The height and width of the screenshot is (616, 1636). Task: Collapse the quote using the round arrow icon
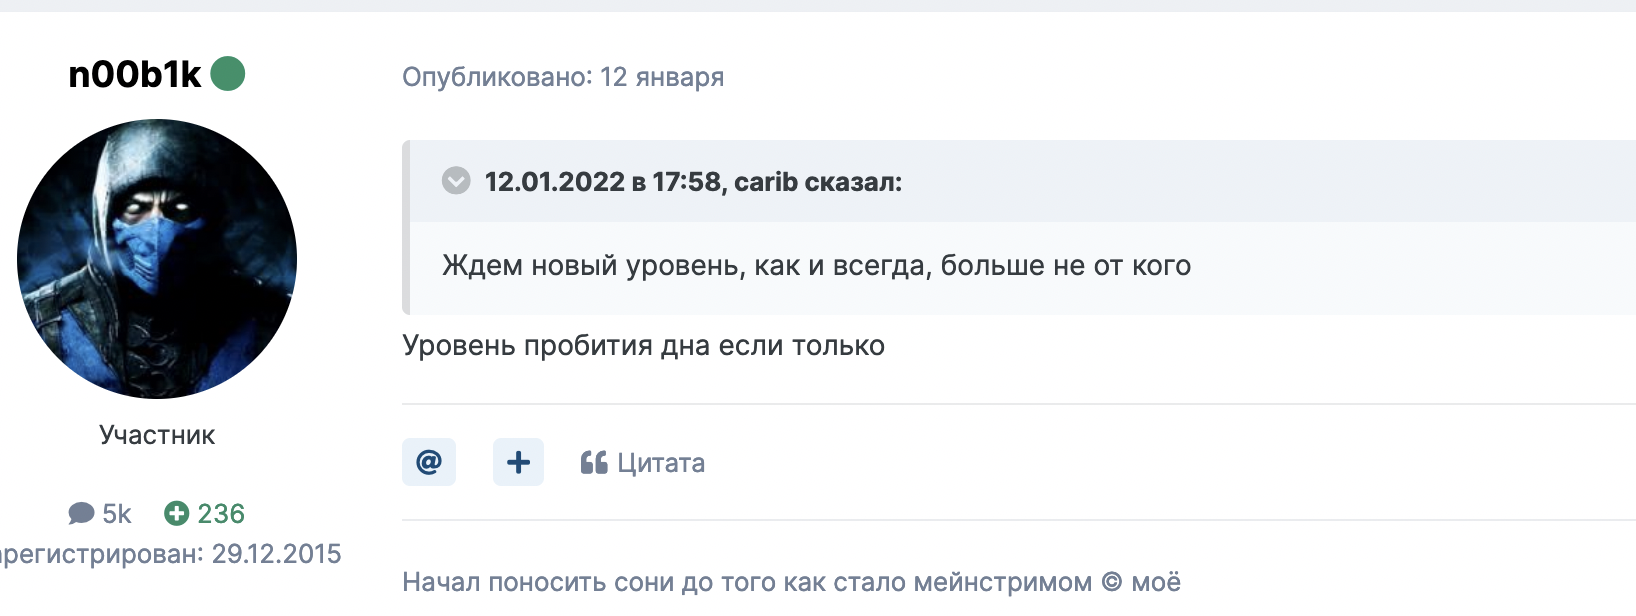(456, 181)
